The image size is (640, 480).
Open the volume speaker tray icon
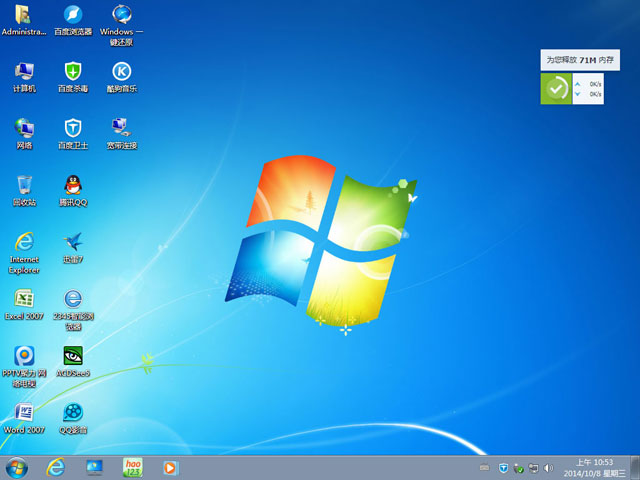coord(549,468)
